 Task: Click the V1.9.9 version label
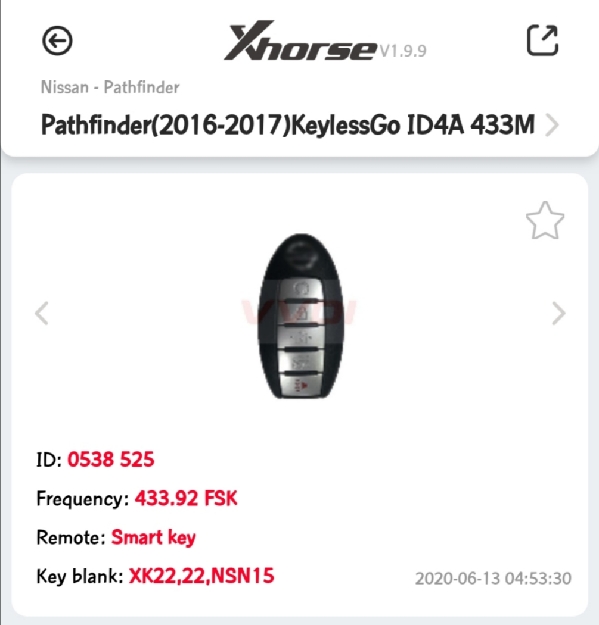(403, 51)
